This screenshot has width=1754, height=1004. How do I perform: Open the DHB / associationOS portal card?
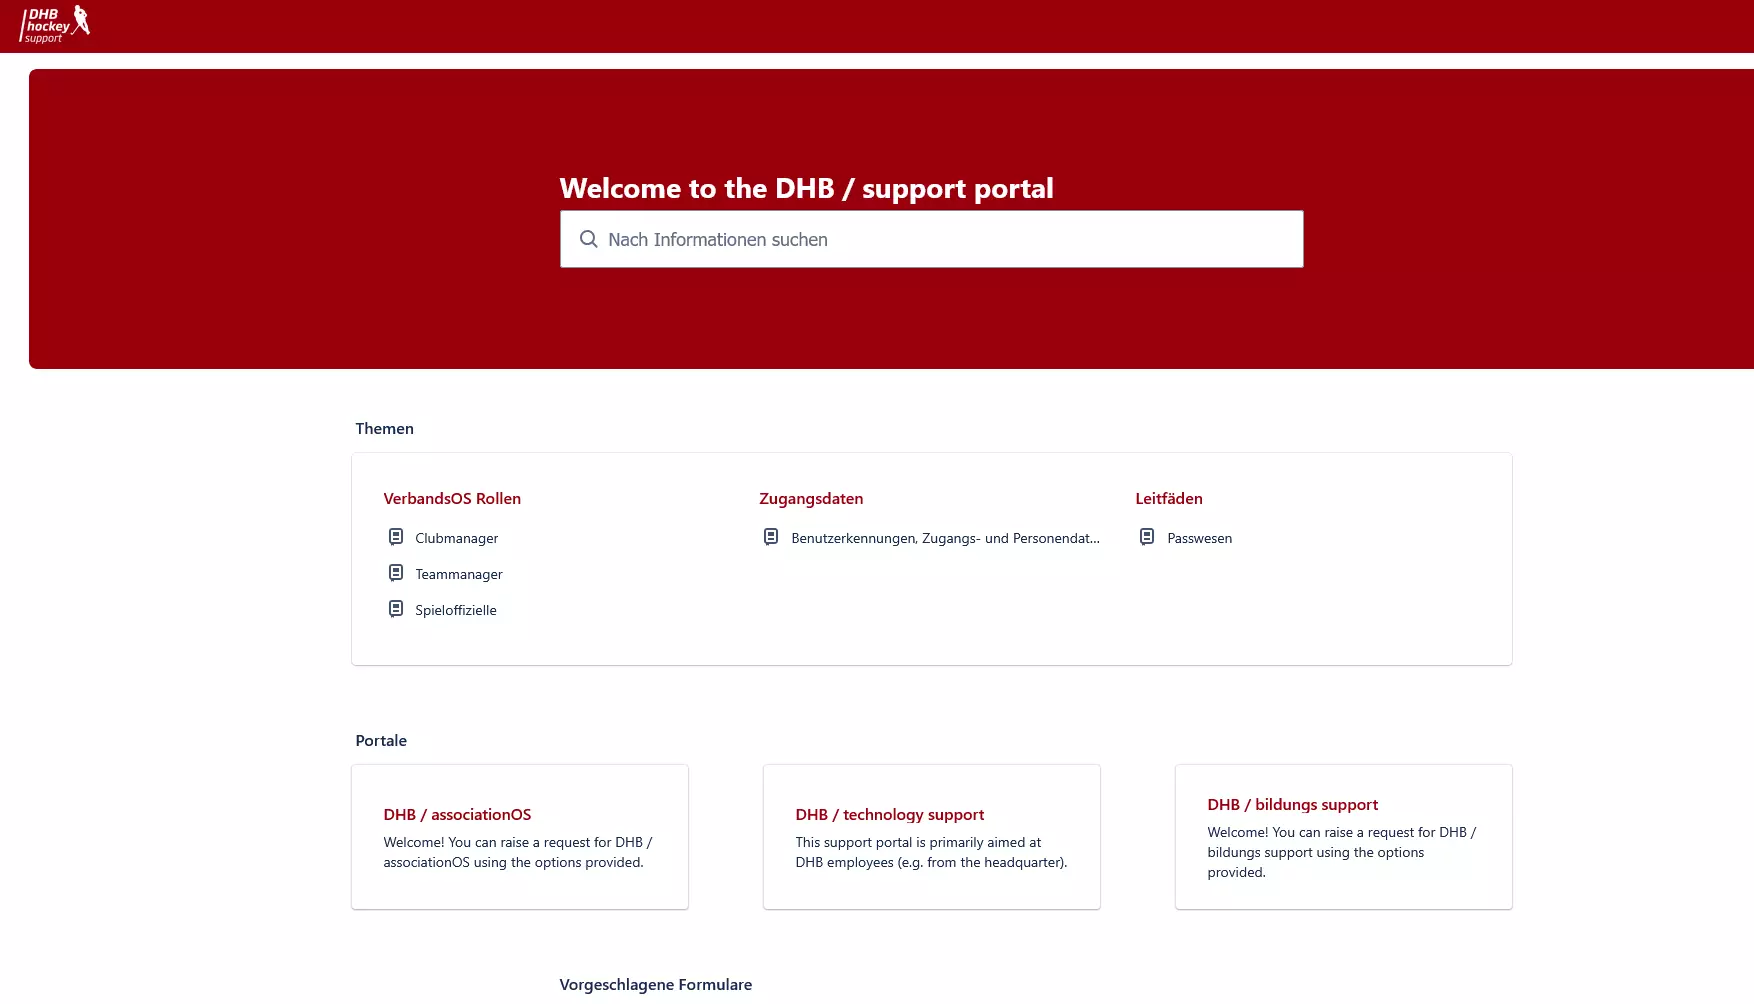(520, 837)
